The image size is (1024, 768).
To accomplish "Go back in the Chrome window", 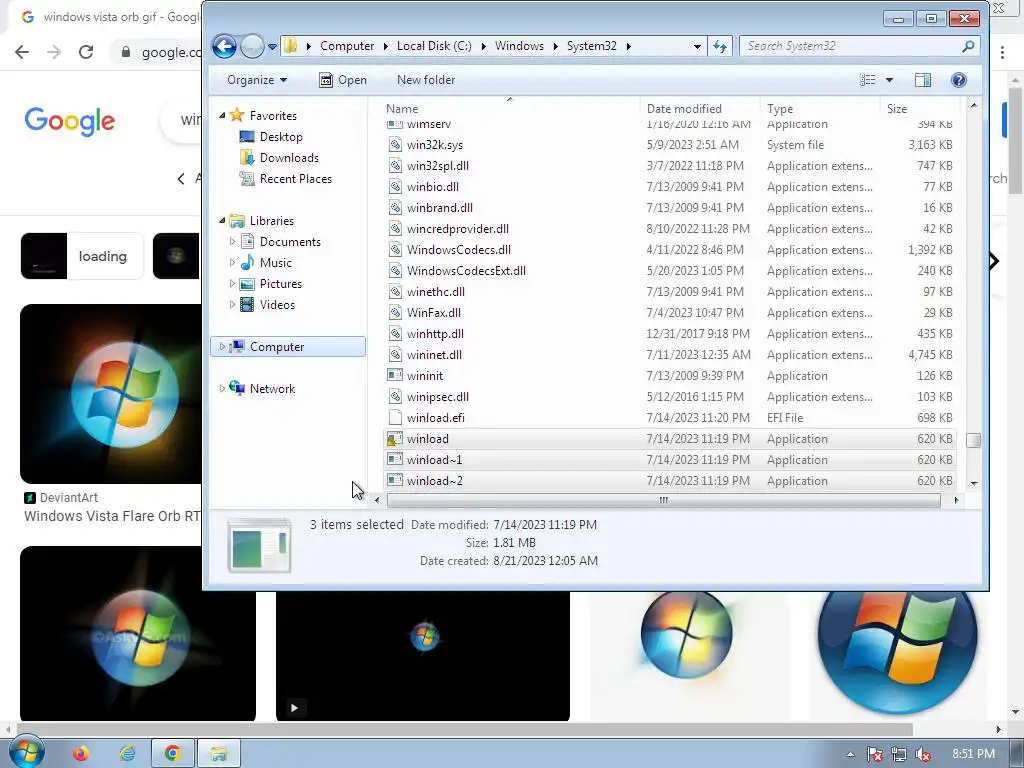I will [22, 52].
